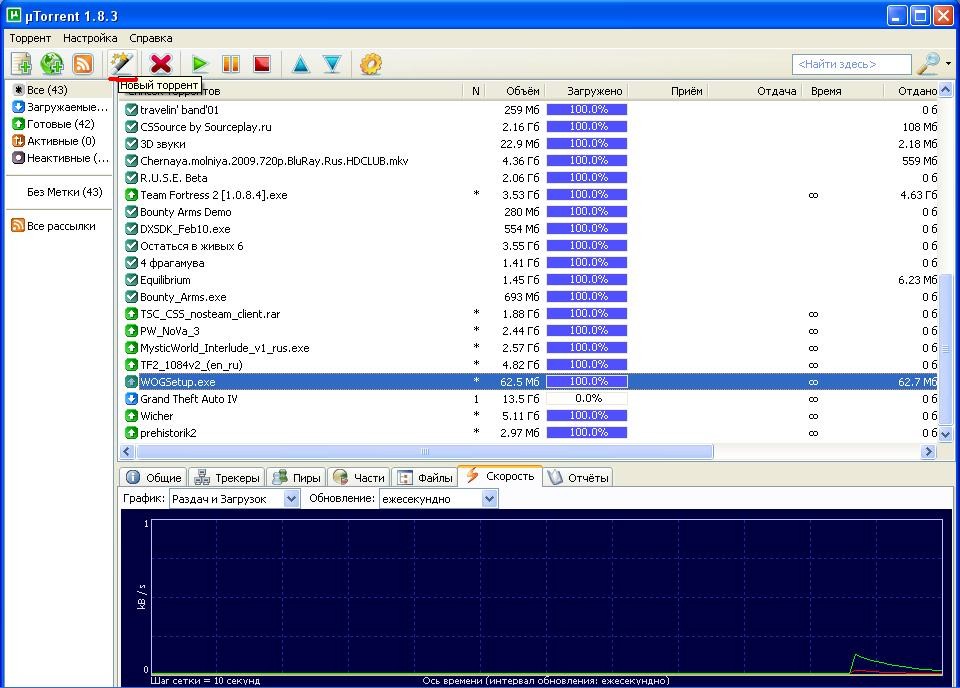Click the Create New Torrent wand icon
This screenshot has height=688, width=960.
(x=121, y=63)
